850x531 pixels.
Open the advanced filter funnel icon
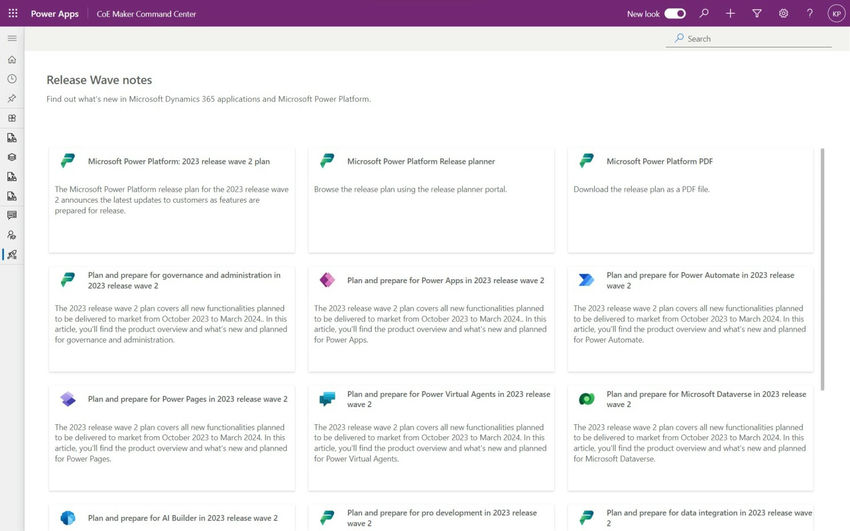(x=757, y=13)
